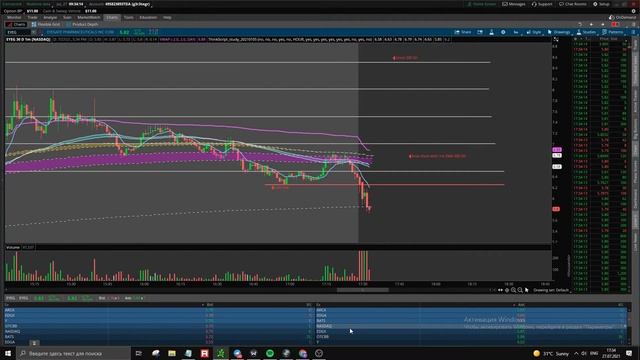Click the thinkorswim taskbar icon
The height and width of the screenshot is (360, 640).
pos(221,353)
